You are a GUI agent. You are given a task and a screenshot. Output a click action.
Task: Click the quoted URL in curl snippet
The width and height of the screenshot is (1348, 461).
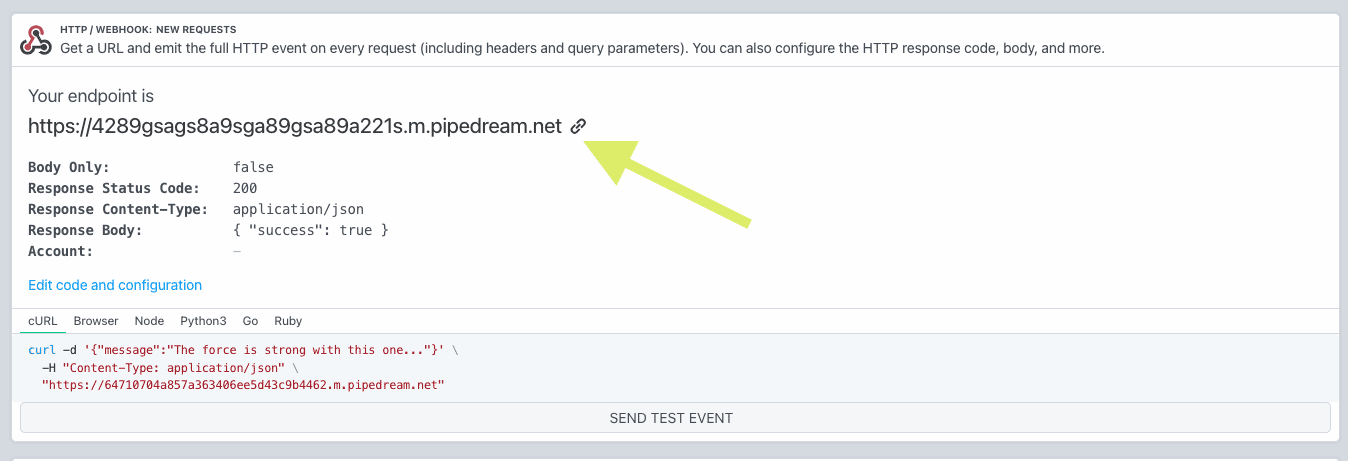pyautogui.click(x=242, y=384)
